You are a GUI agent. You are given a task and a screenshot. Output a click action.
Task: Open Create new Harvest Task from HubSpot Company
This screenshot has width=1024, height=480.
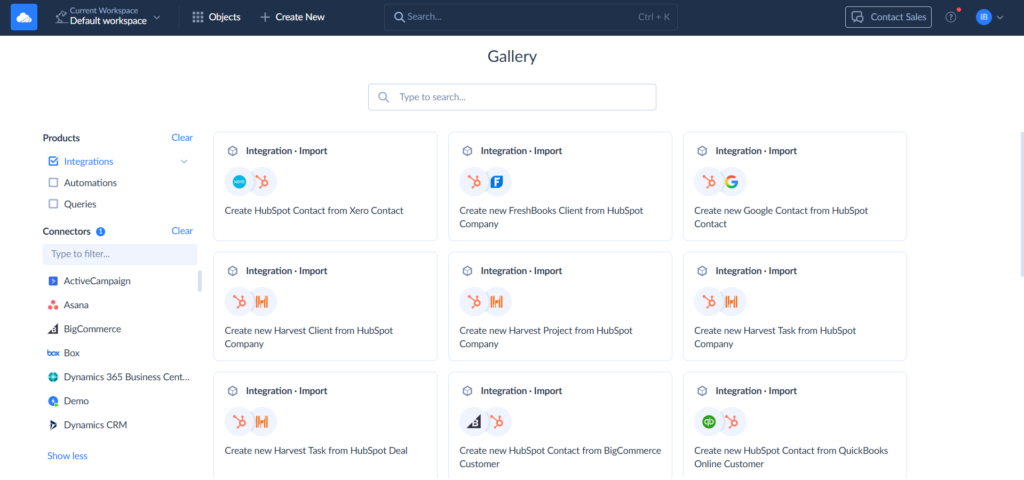click(x=795, y=306)
